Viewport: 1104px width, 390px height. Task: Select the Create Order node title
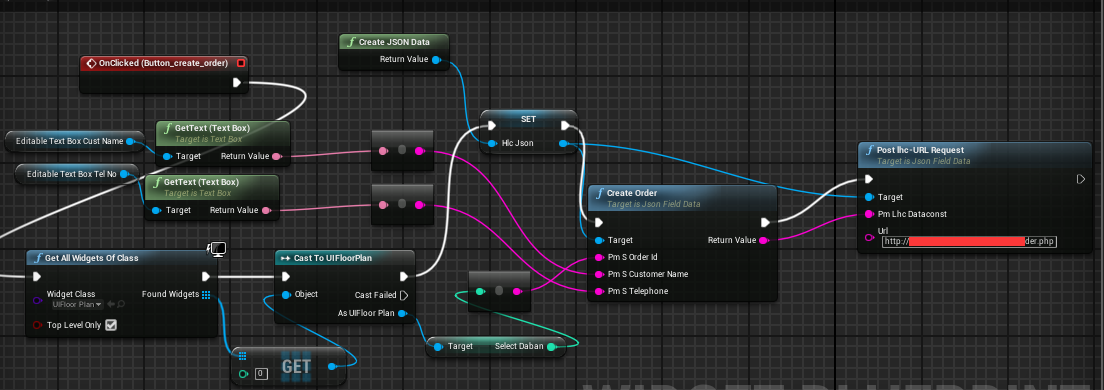[632, 193]
